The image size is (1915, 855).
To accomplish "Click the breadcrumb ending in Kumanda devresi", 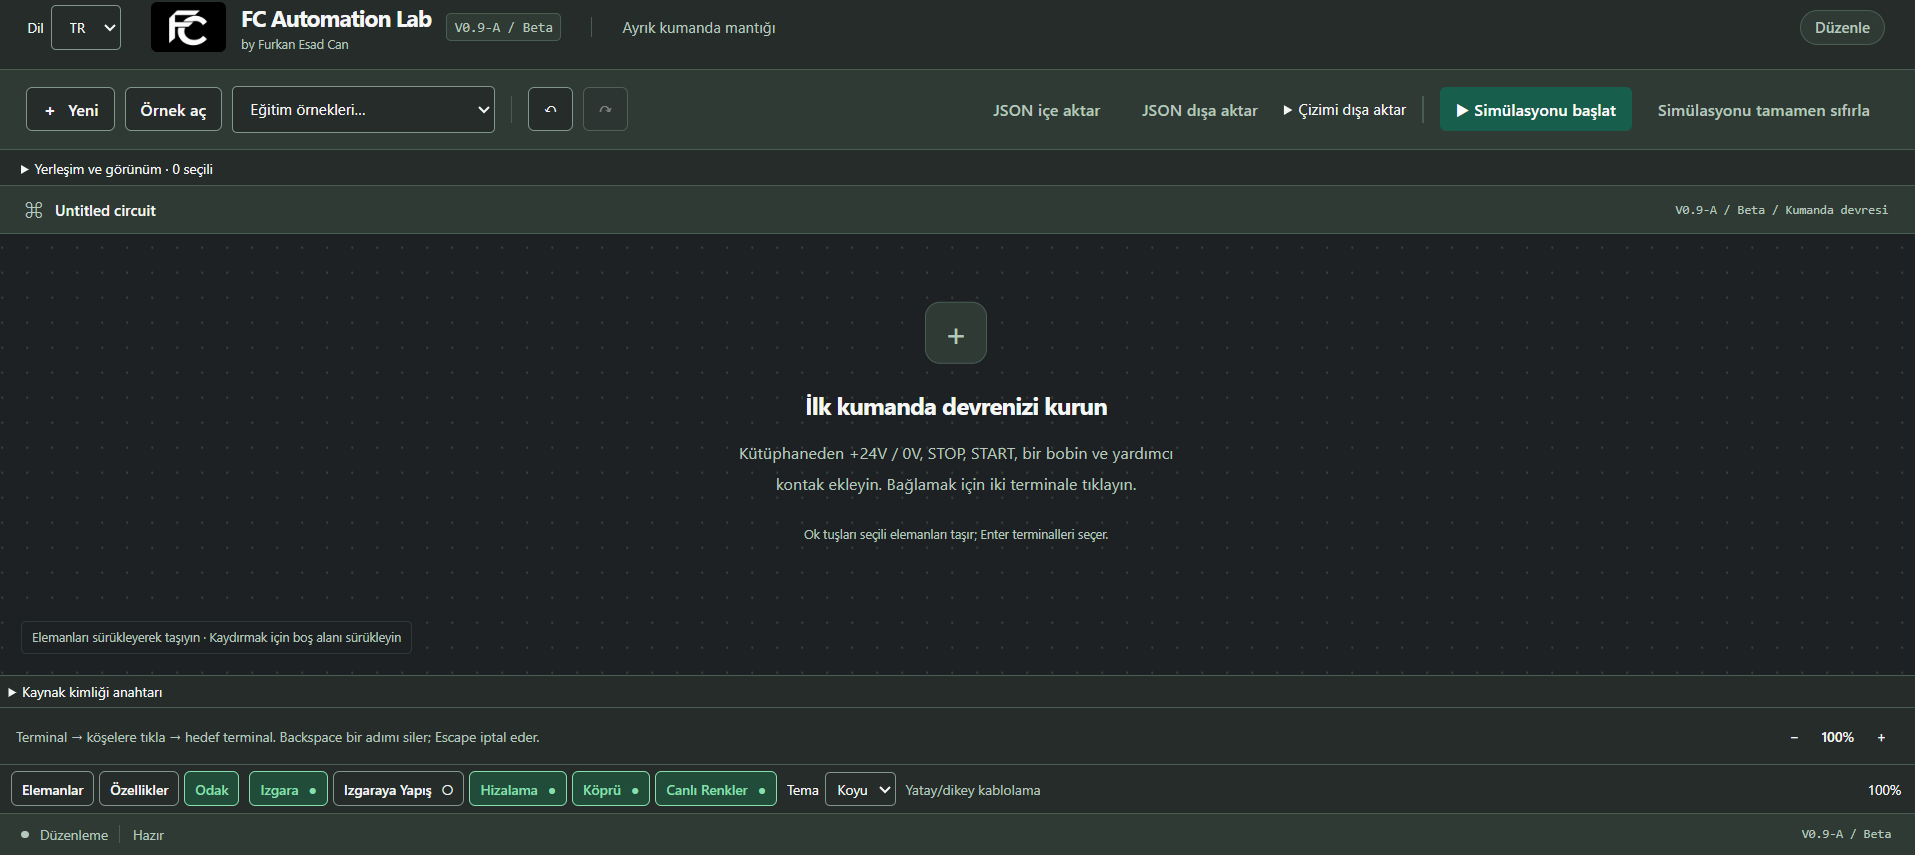I will (x=1782, y=210).
